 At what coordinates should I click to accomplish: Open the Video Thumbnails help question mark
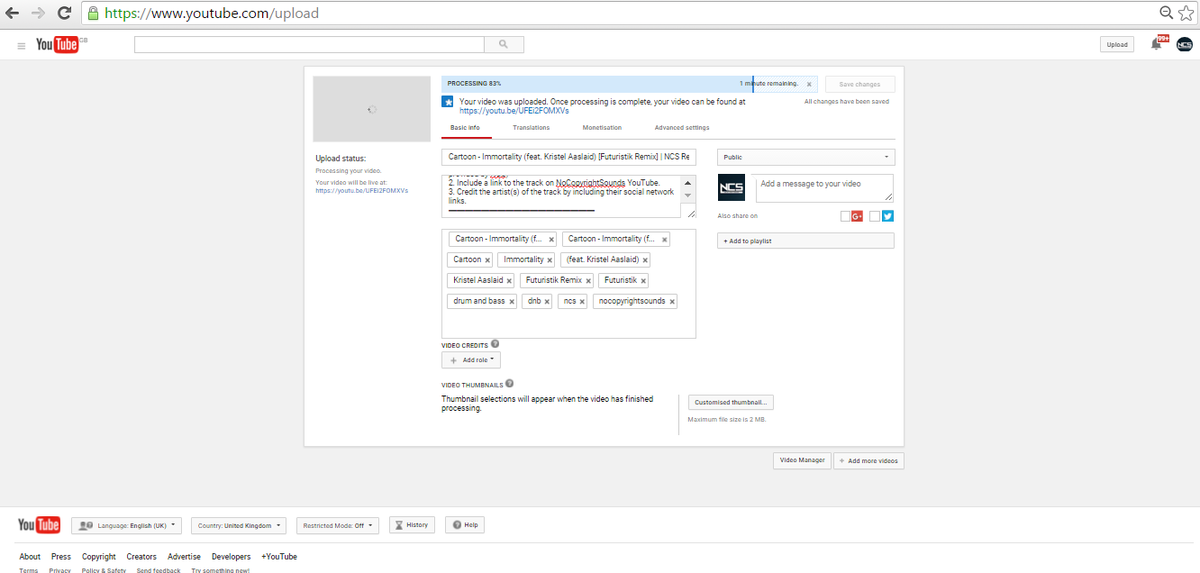510,383
